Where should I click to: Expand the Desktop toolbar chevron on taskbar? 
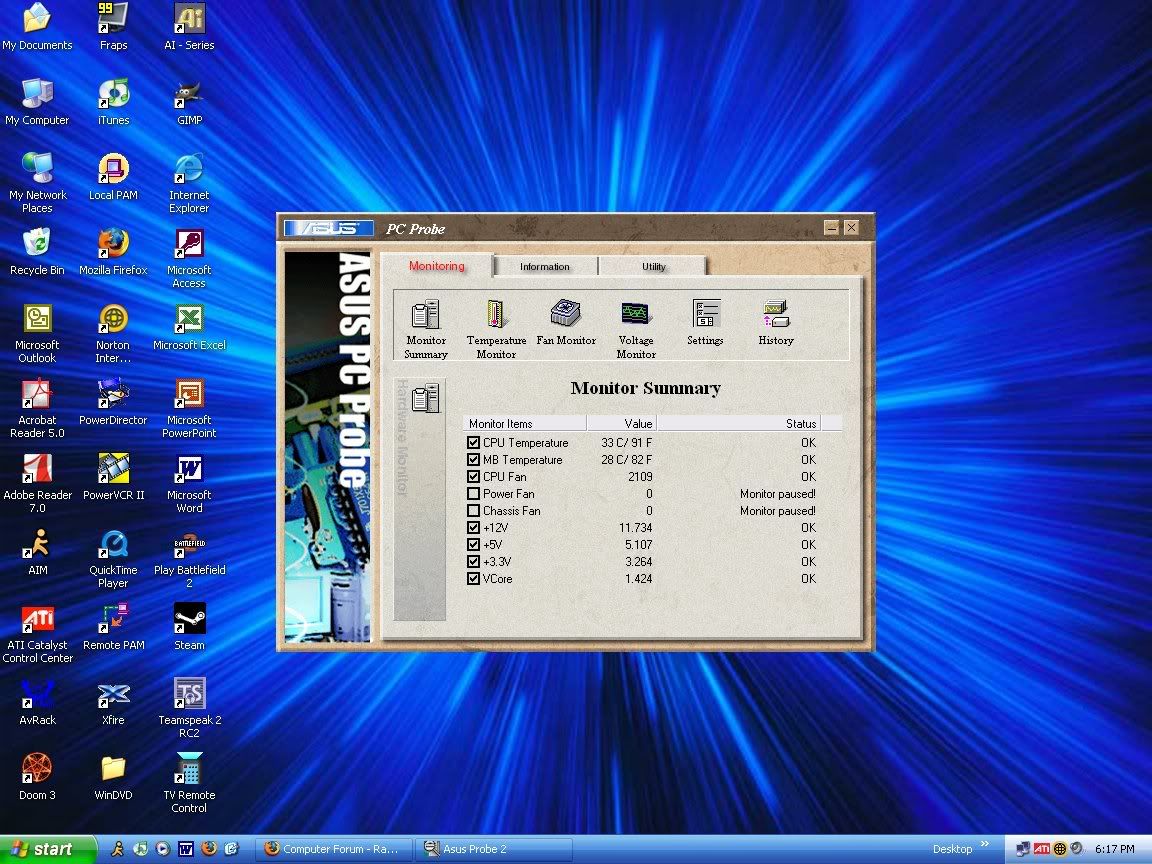tap(984, 844)
